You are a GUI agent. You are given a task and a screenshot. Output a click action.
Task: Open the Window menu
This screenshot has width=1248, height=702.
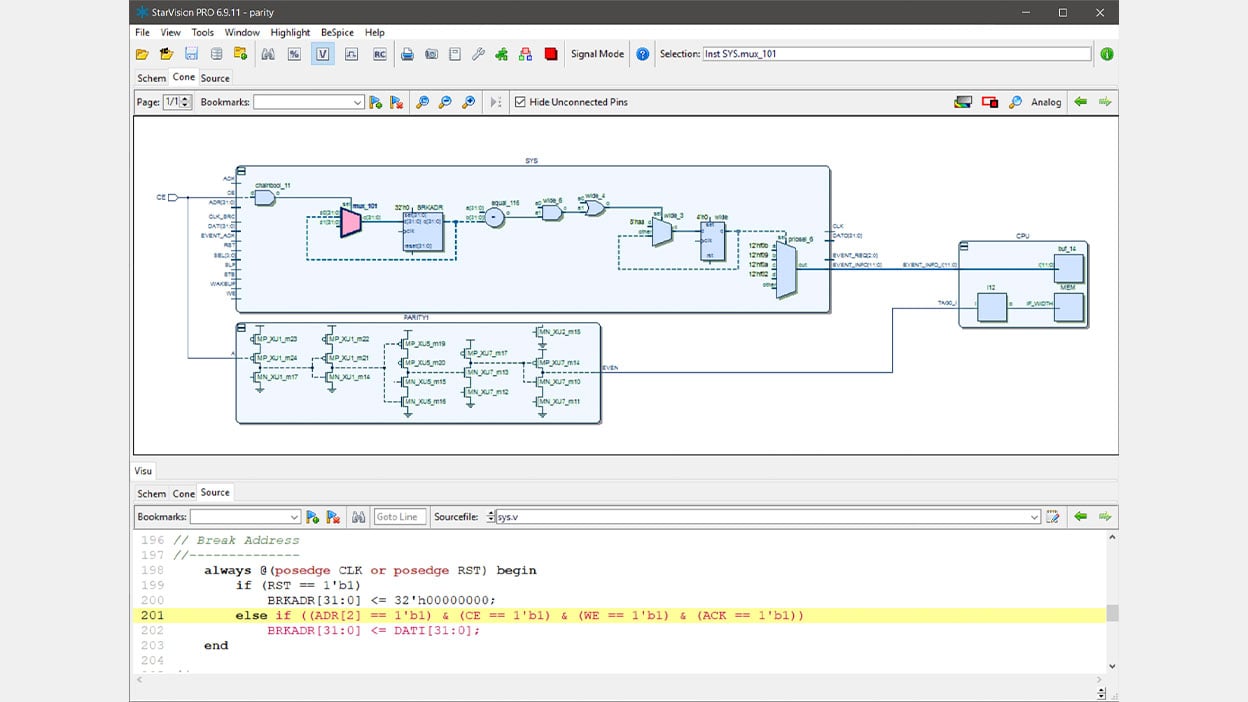[x=242, y=32]
